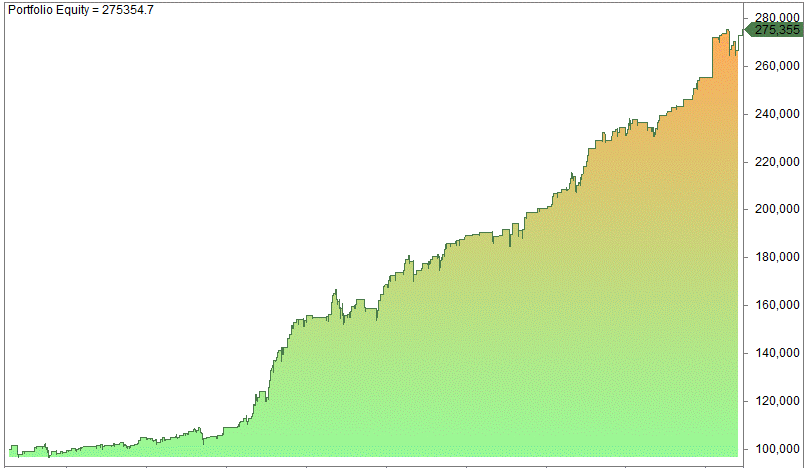Click the tall vertical step up to 260,000
Image resolution: width=809 pixels, height=471 pixels.
(713, 58)
